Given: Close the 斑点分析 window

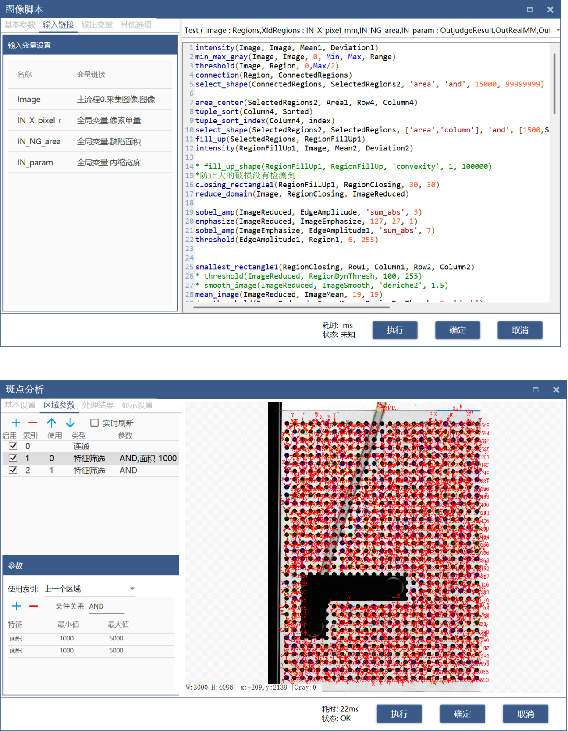Looking at the screenshot, I should point(556,389).
